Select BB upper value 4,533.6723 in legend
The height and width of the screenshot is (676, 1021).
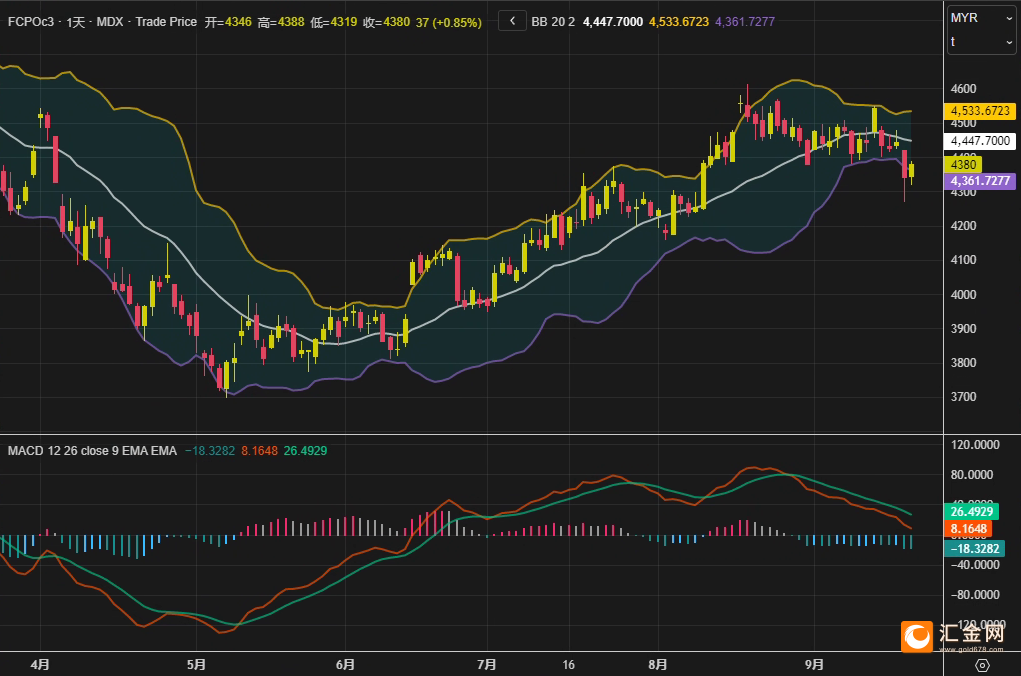678,21
